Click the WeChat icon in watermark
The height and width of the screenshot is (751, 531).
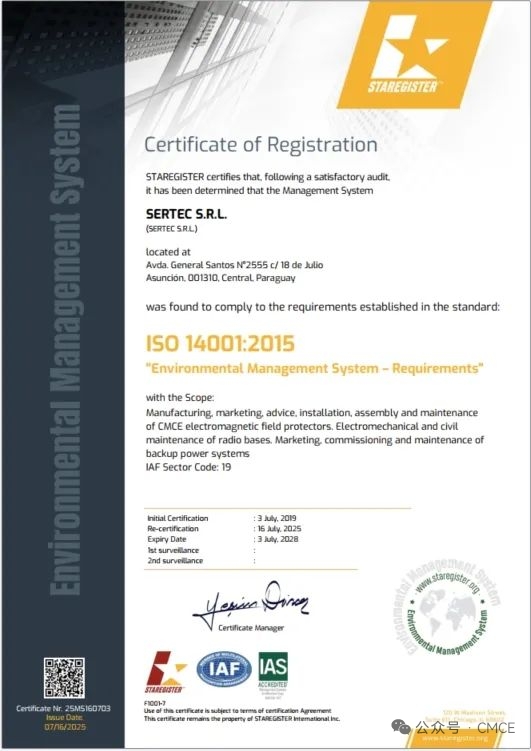[x=401, y=727]
